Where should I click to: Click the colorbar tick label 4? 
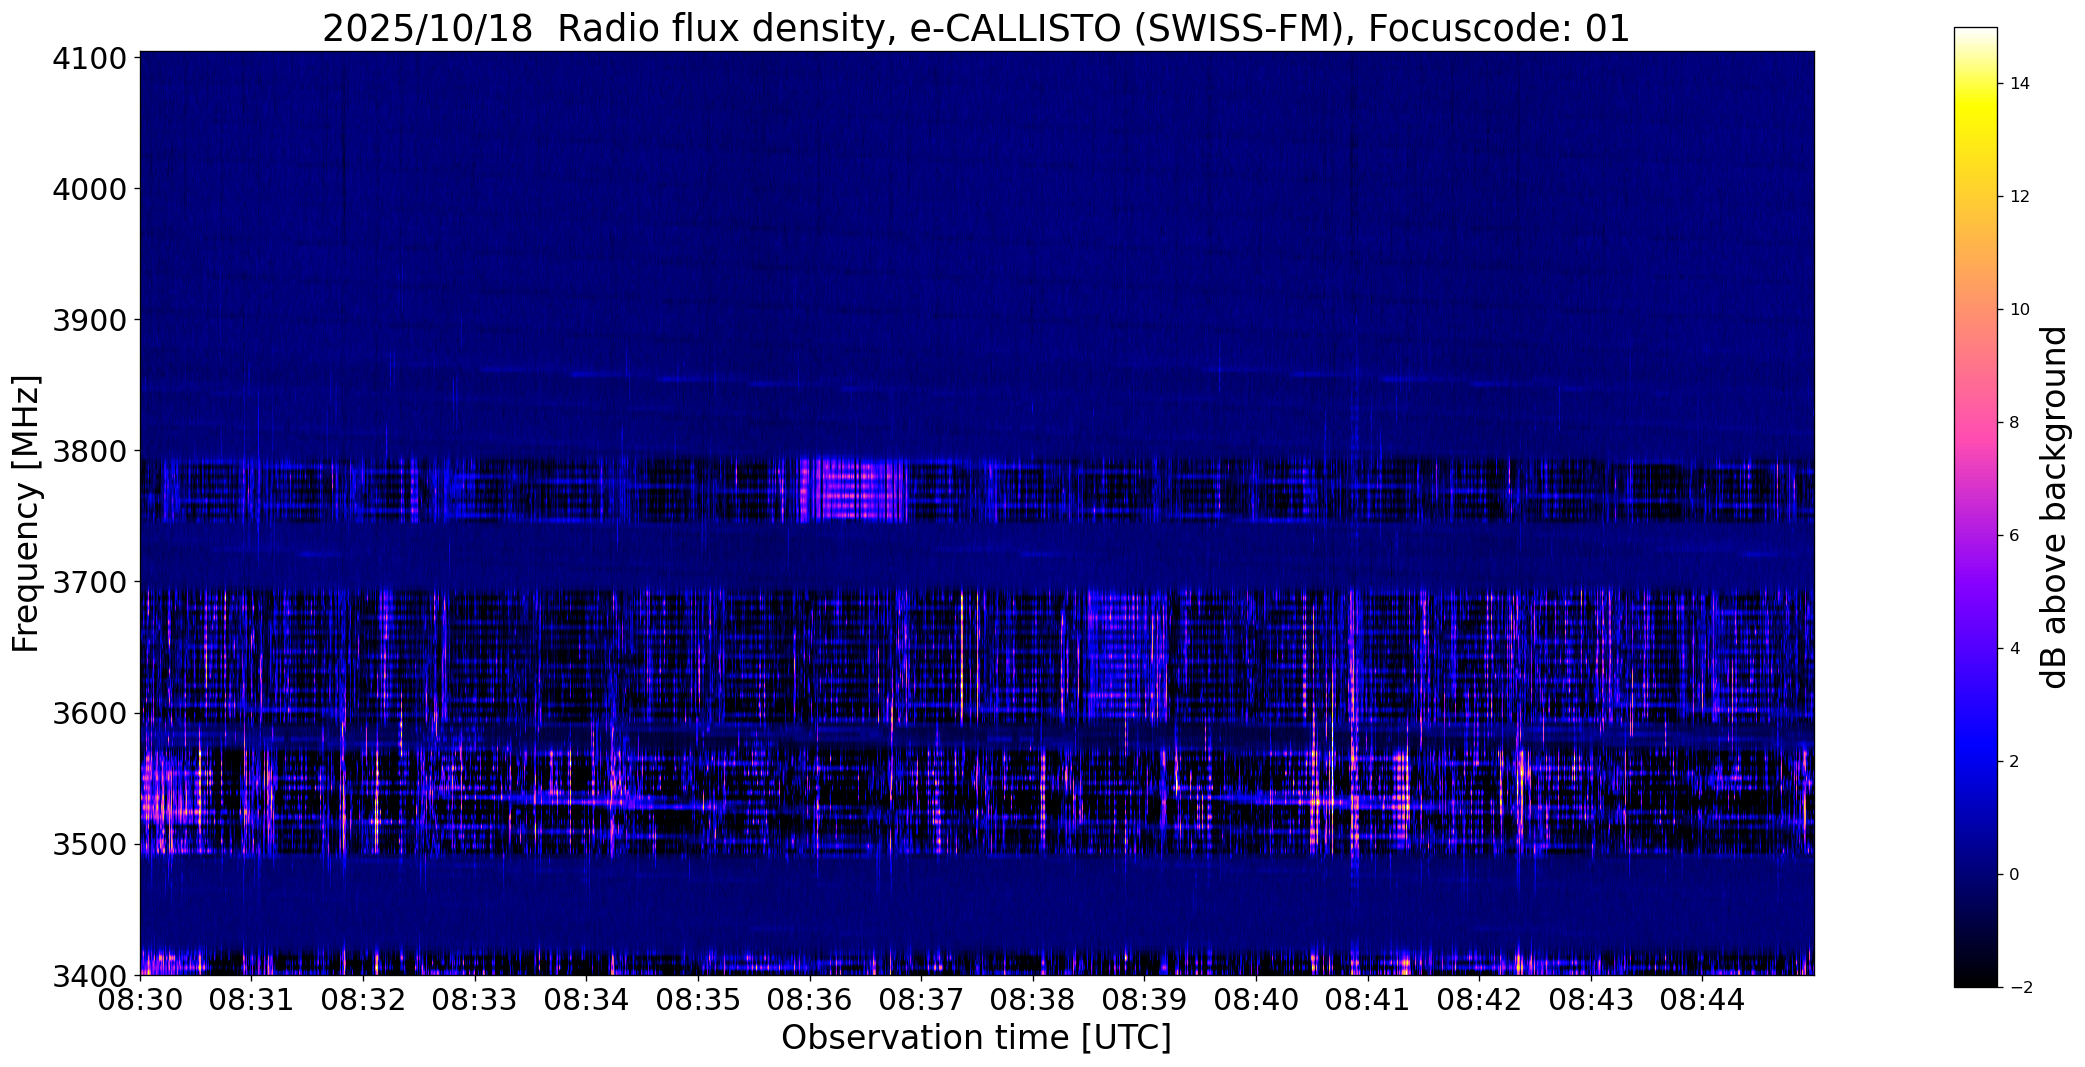coord(2015,649)
